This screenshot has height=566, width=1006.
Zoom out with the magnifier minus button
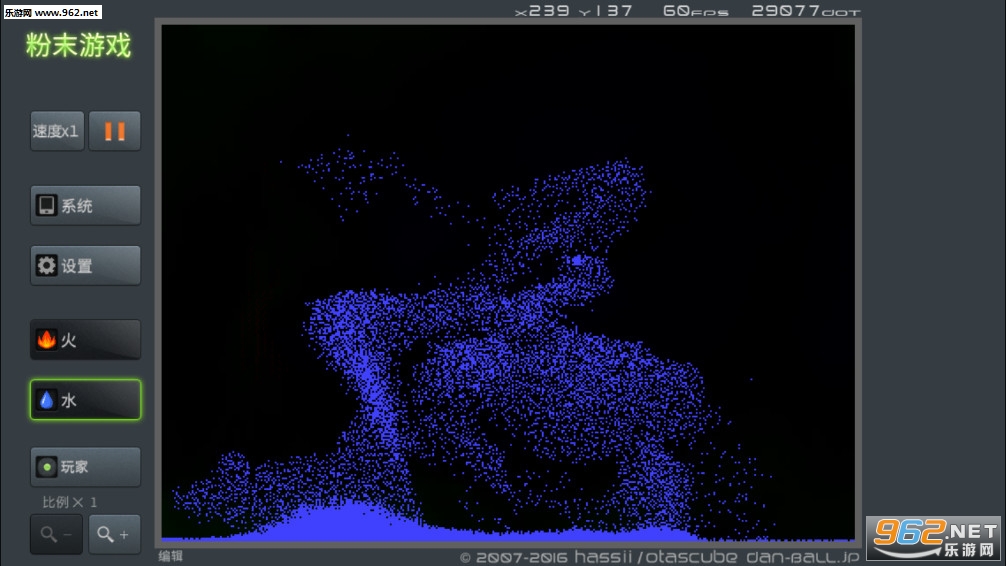(56, 534)
